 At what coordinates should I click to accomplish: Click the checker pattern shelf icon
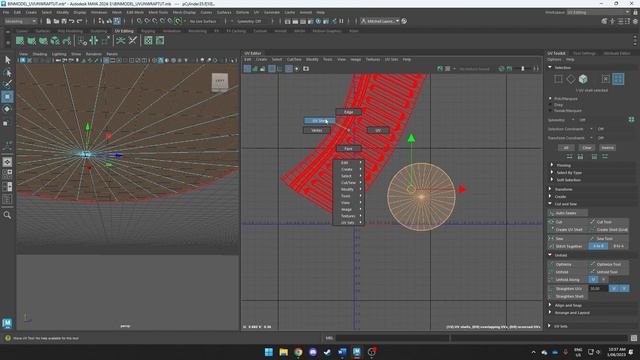[148, 40]
